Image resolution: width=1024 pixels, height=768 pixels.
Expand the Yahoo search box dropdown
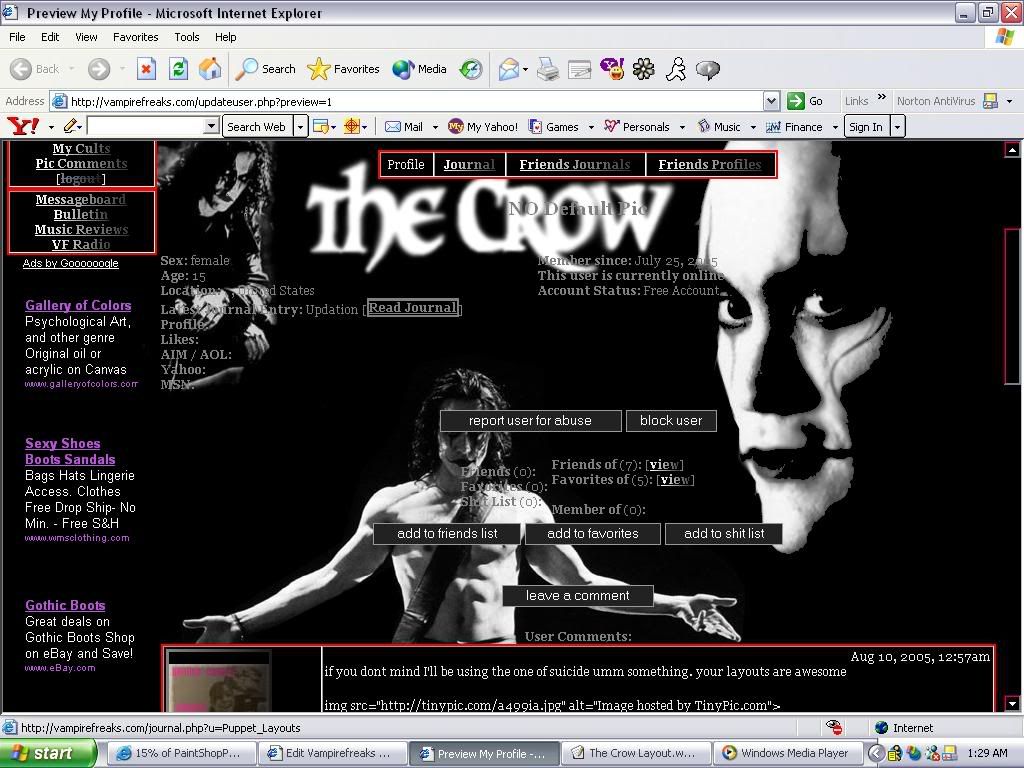(211, 126)
